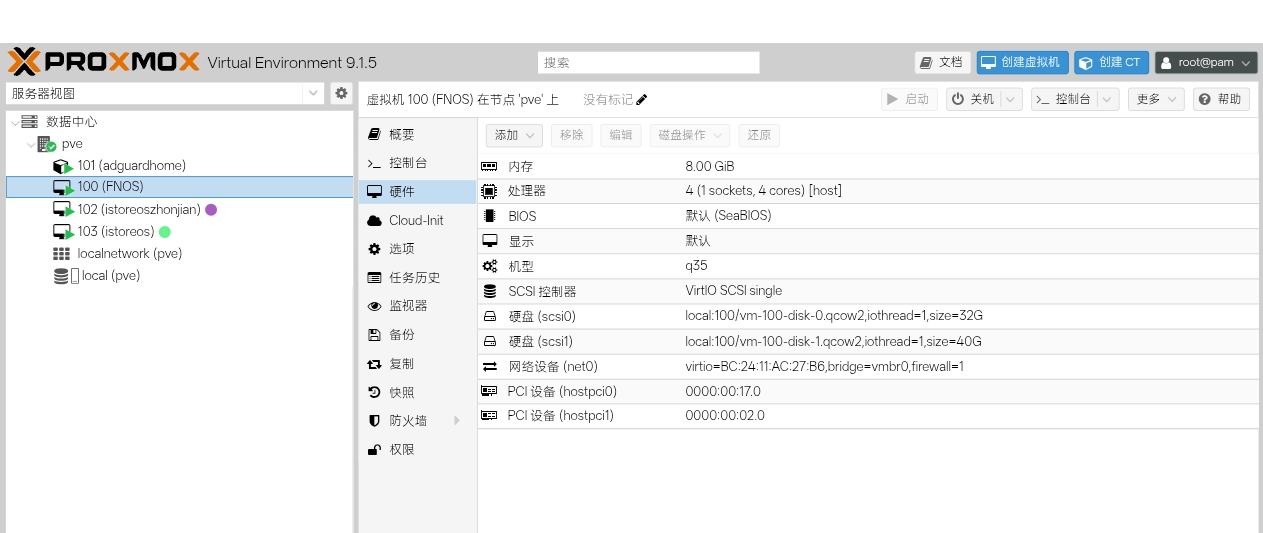Click the VM monitor icon for 103
The image size is (1263, 533).
click(64, 232)
